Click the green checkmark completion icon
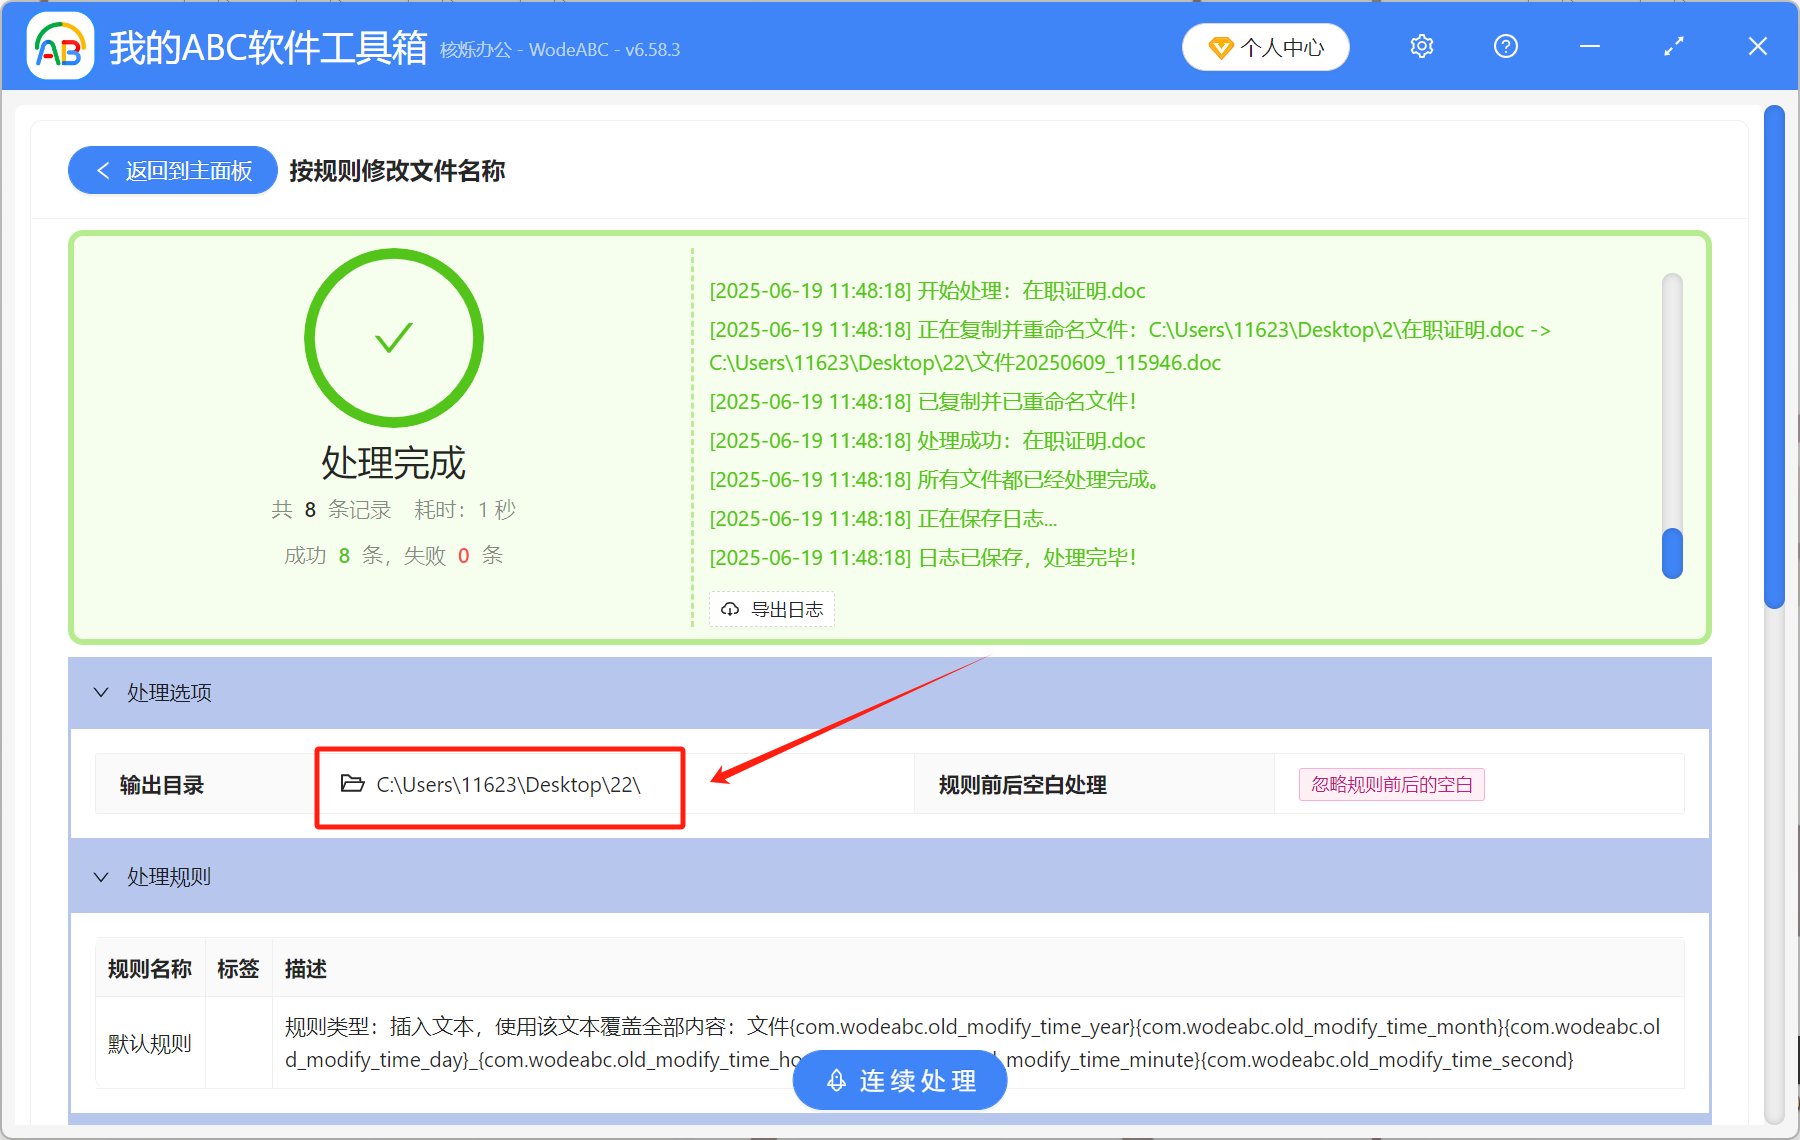The width and height of the screenshot is (1800, 1140). pyautogui.click(x=393, y=338)
